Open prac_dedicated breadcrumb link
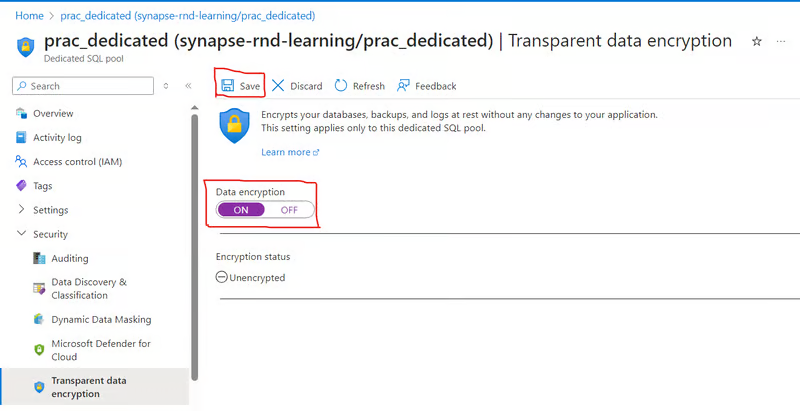Viewport: 800px width, 411px height. pyautogui.click(x=188, y=16)
